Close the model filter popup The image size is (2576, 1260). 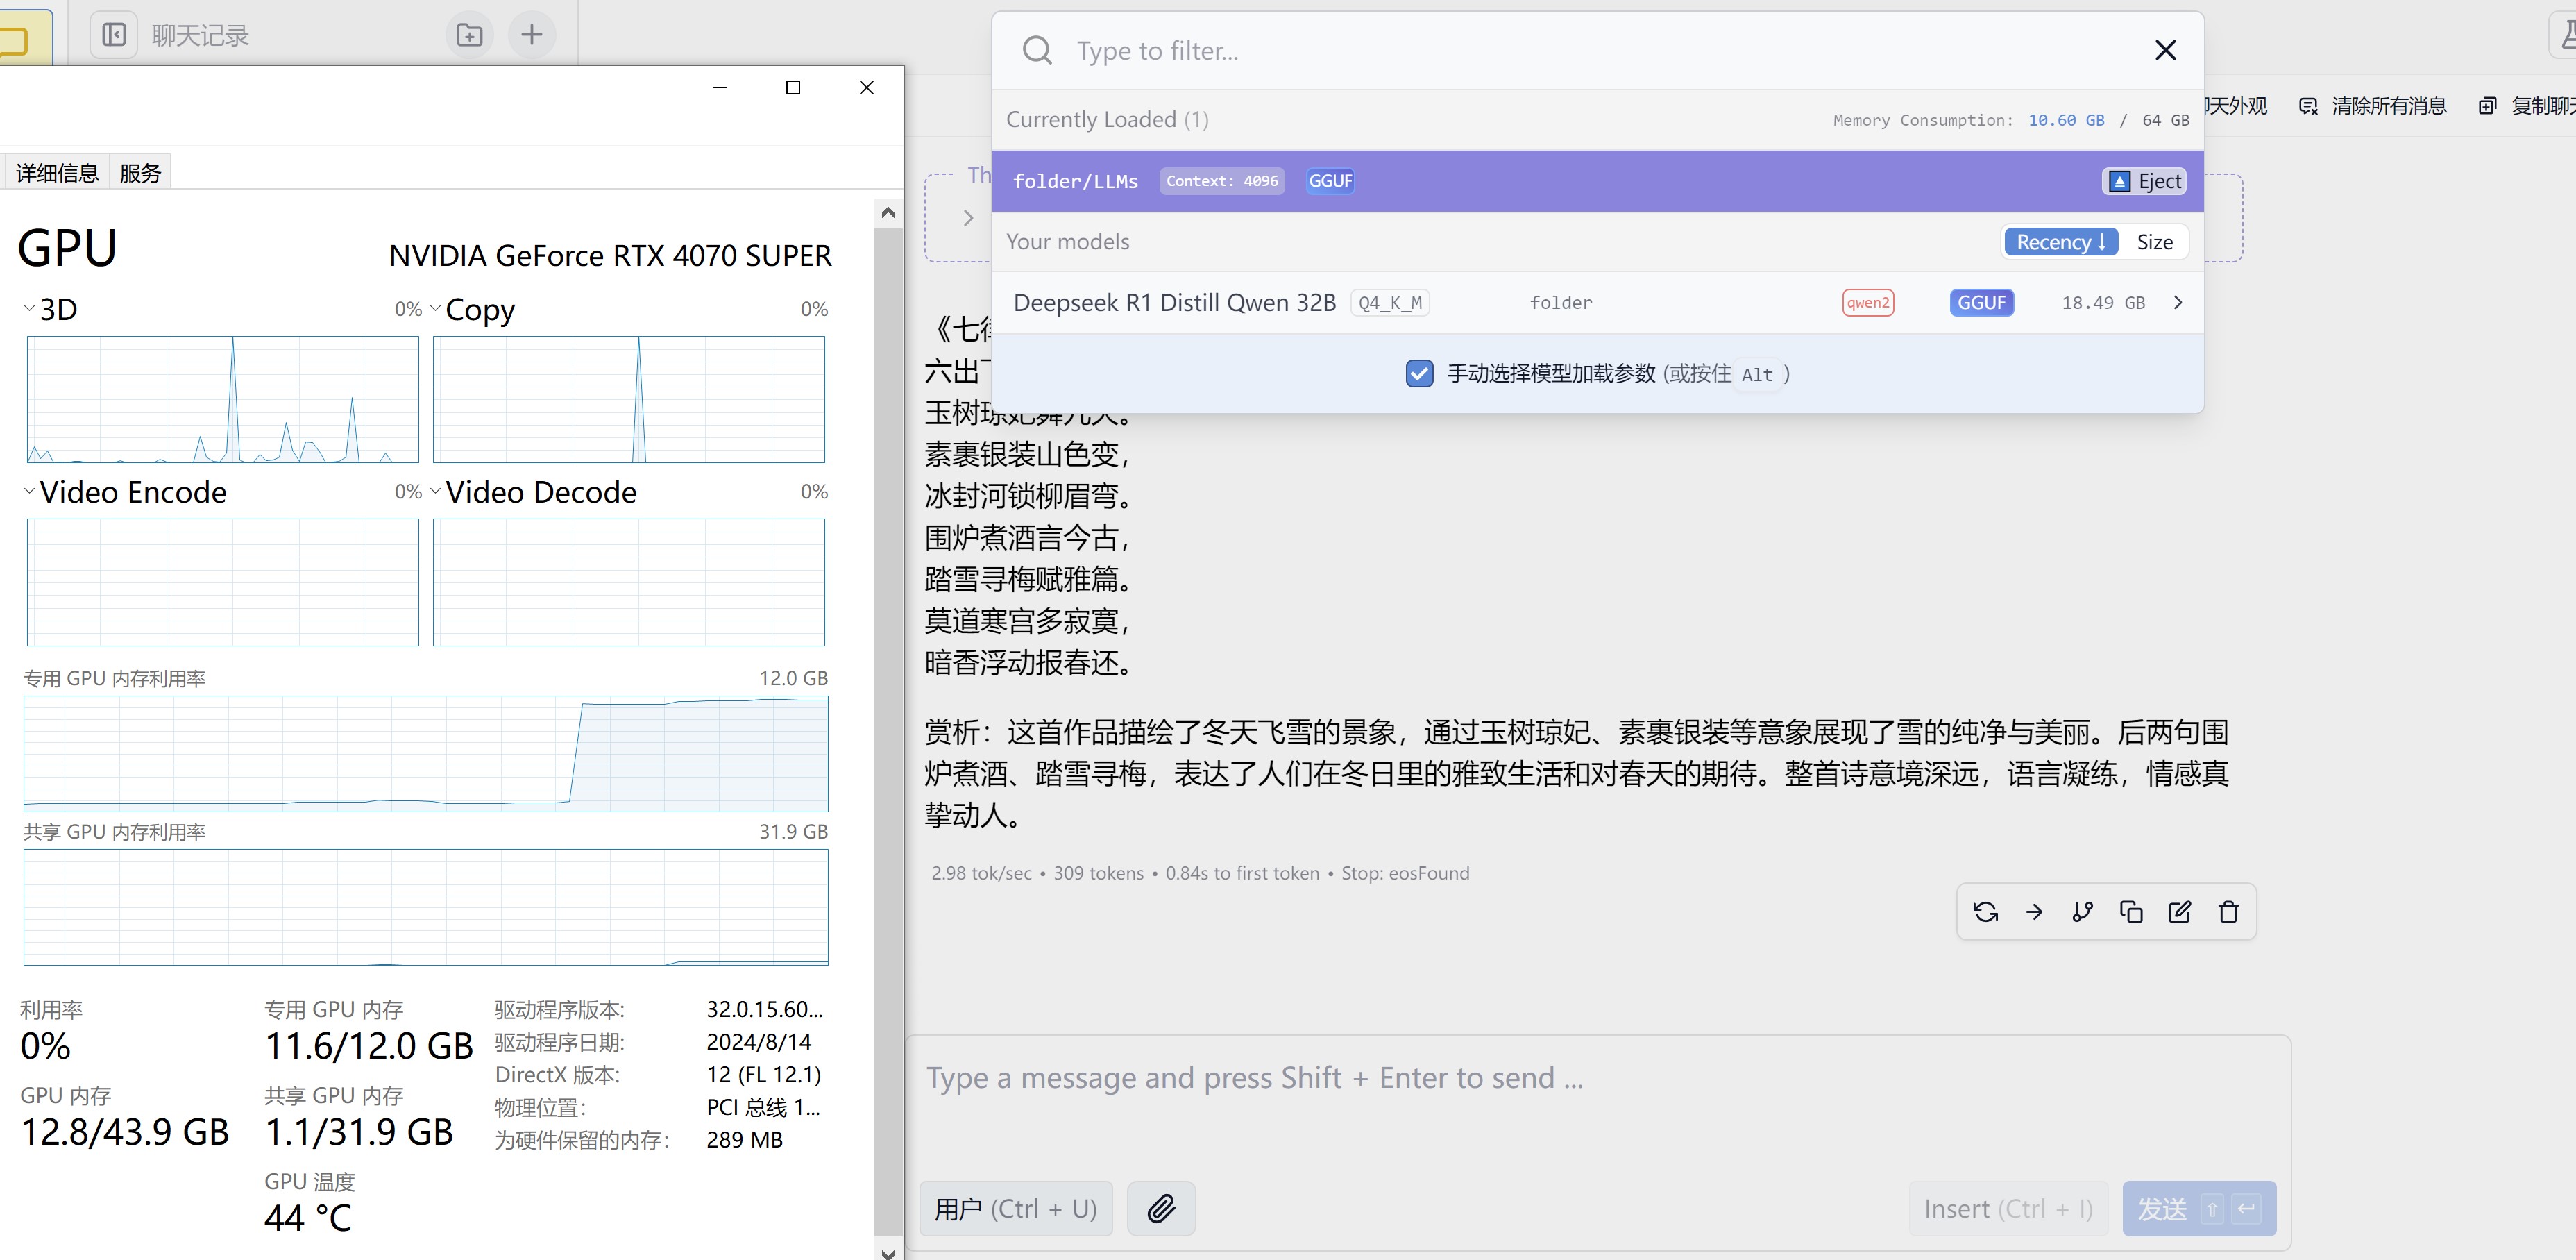(2165, 50)
